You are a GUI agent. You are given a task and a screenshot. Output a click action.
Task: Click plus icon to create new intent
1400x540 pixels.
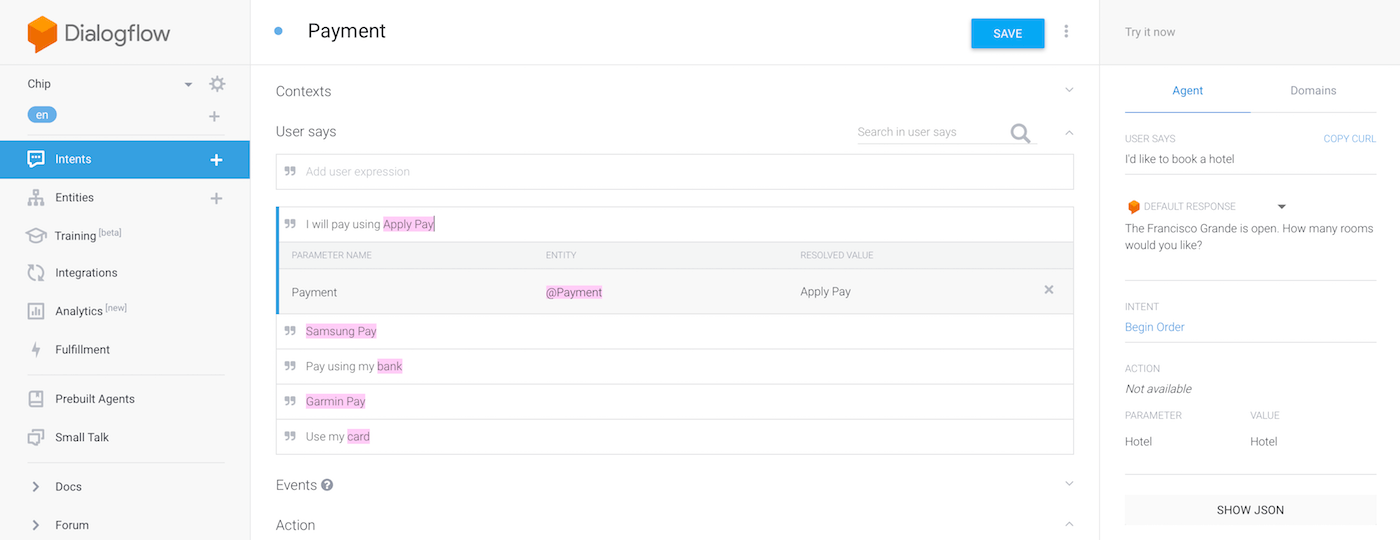(216, 160)
